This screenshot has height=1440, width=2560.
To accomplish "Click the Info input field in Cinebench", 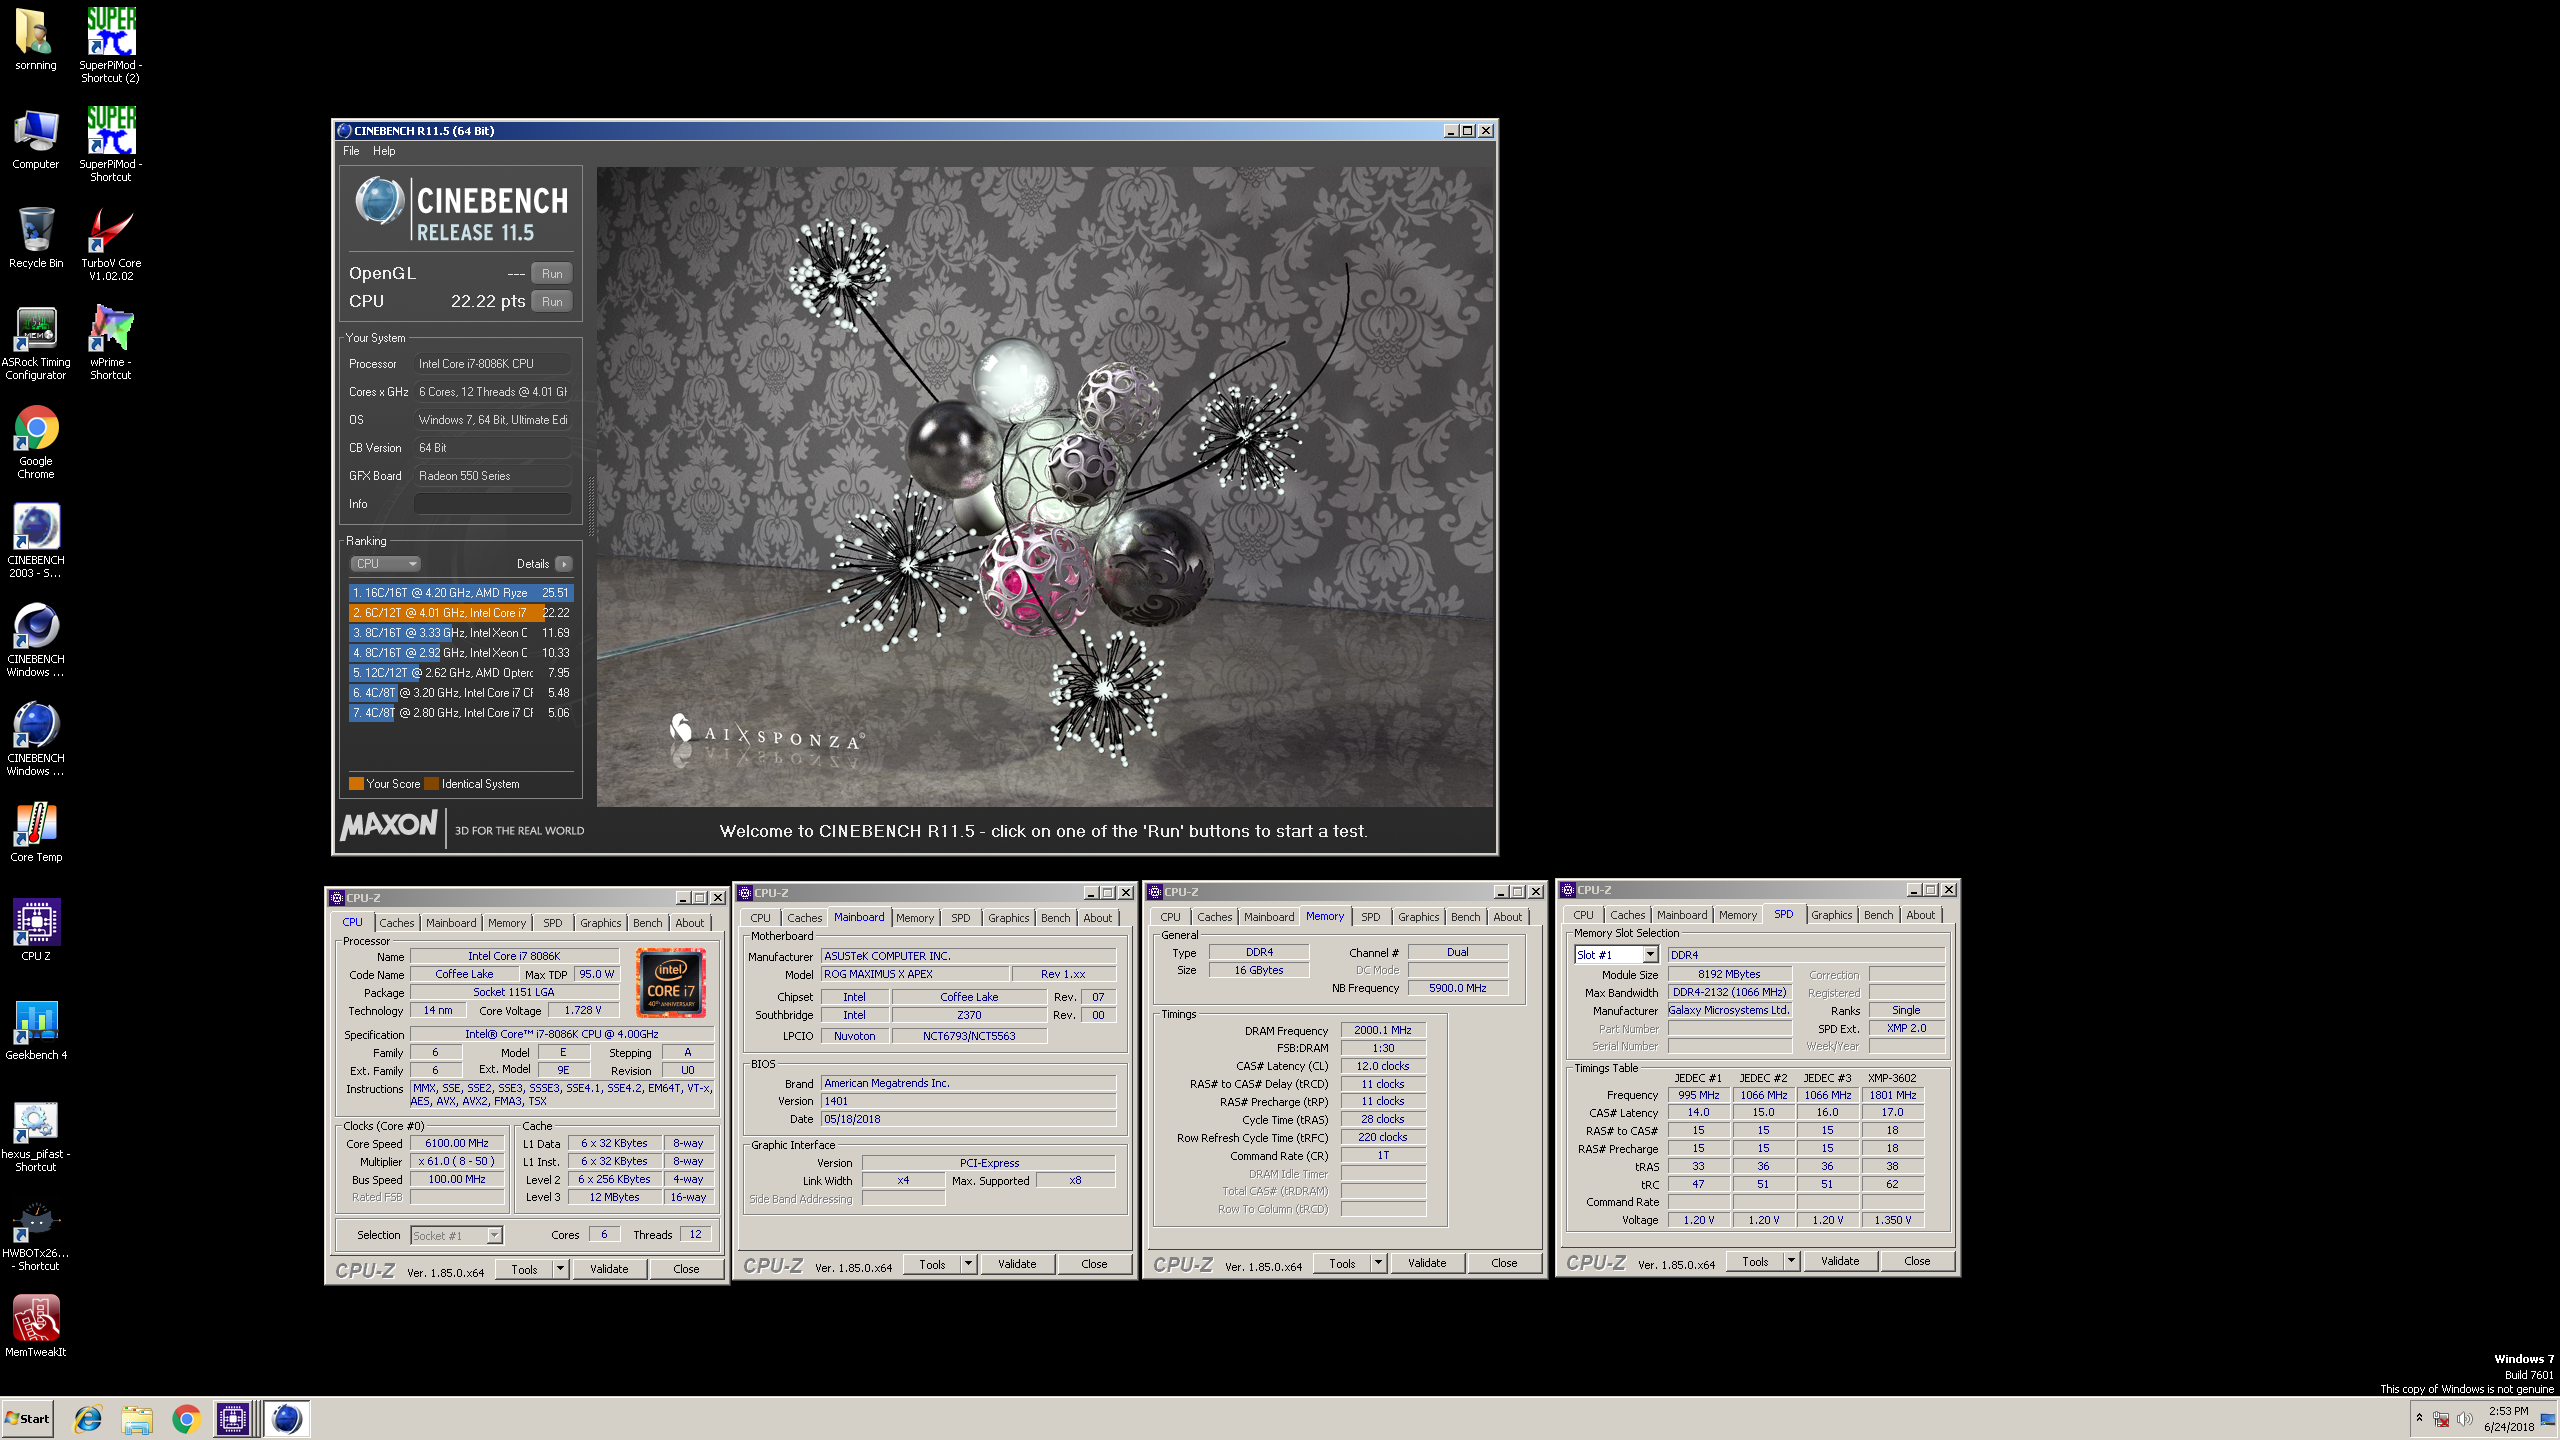I will click(493, 504).
